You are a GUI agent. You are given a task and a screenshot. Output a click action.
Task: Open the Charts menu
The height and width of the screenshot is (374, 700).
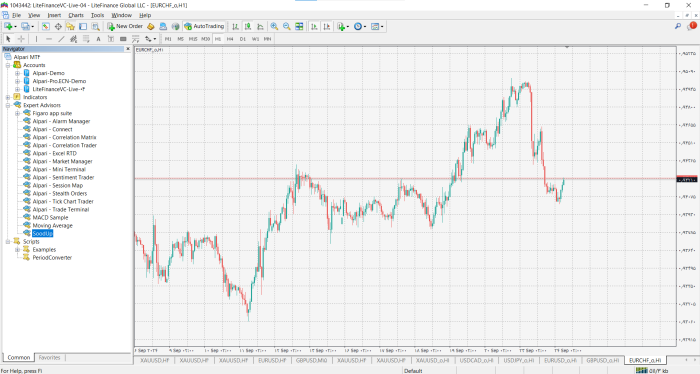click(76, 15)
